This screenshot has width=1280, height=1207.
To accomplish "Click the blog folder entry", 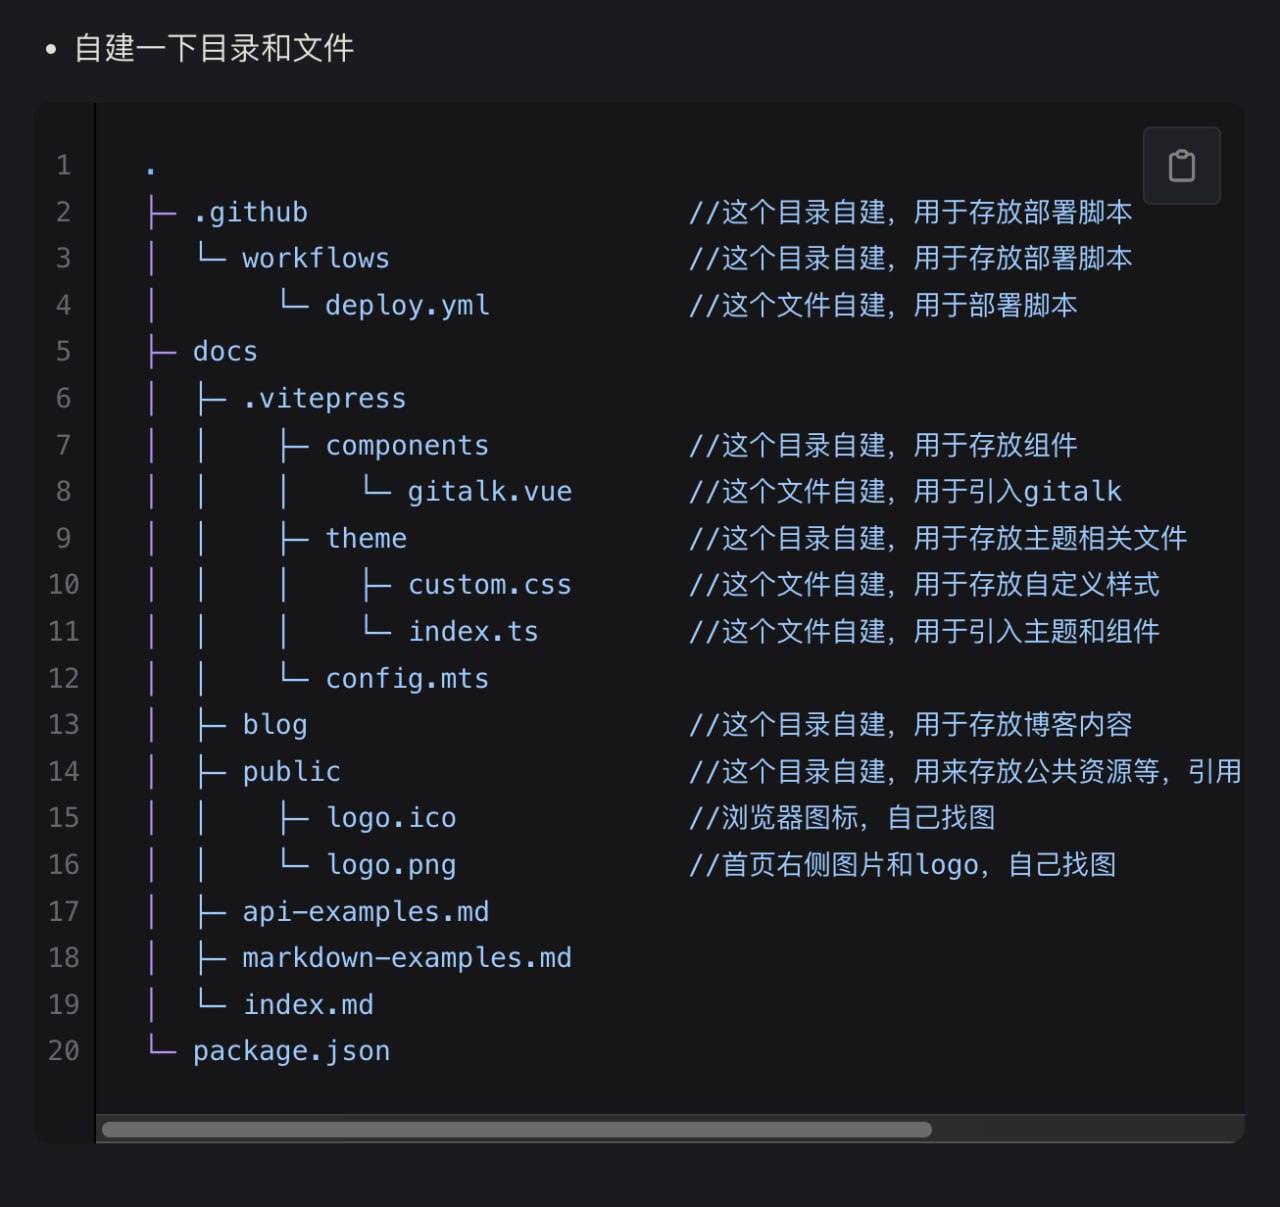I will [x=275, y=725].
